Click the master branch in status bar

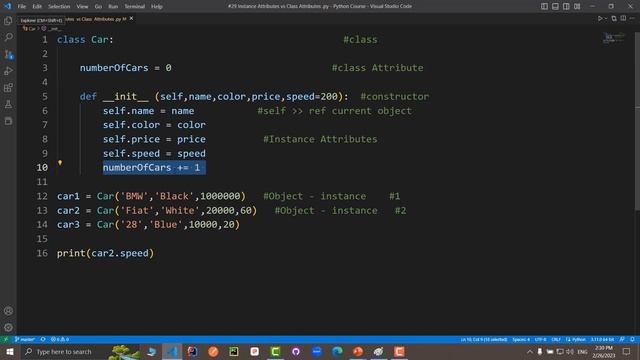24,340
